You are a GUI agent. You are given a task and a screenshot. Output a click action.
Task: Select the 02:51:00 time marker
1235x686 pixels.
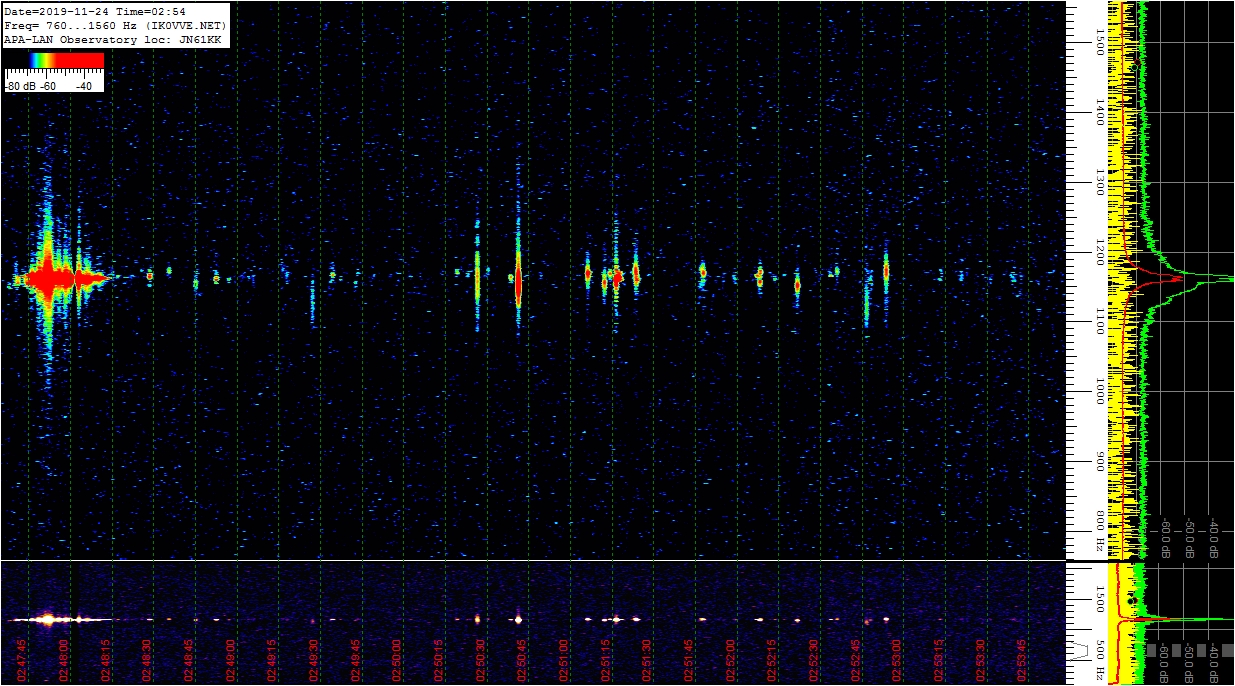tap(565, 659)
